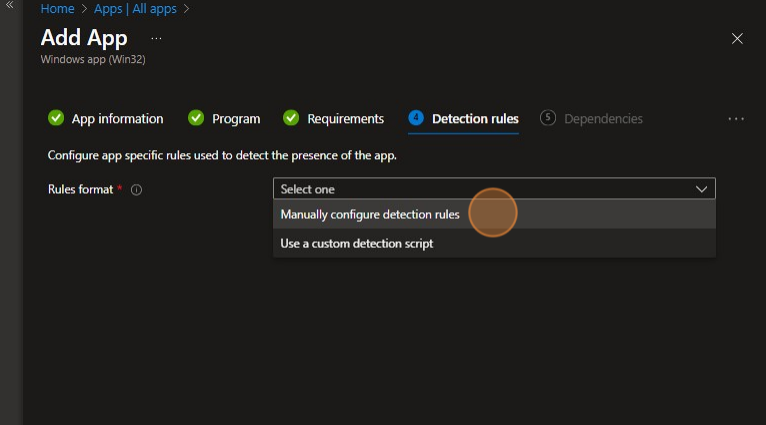Viewport: 766px width, 425px height.
Task: Open the ellipsis menu beside Add App title
Action: (156, 38)
